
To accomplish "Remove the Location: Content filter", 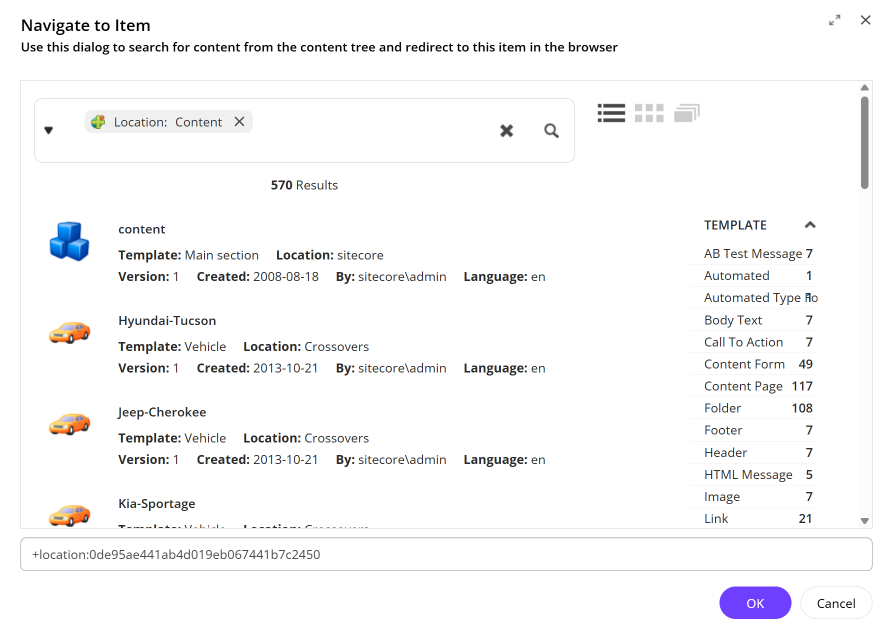I will point(240,122).
